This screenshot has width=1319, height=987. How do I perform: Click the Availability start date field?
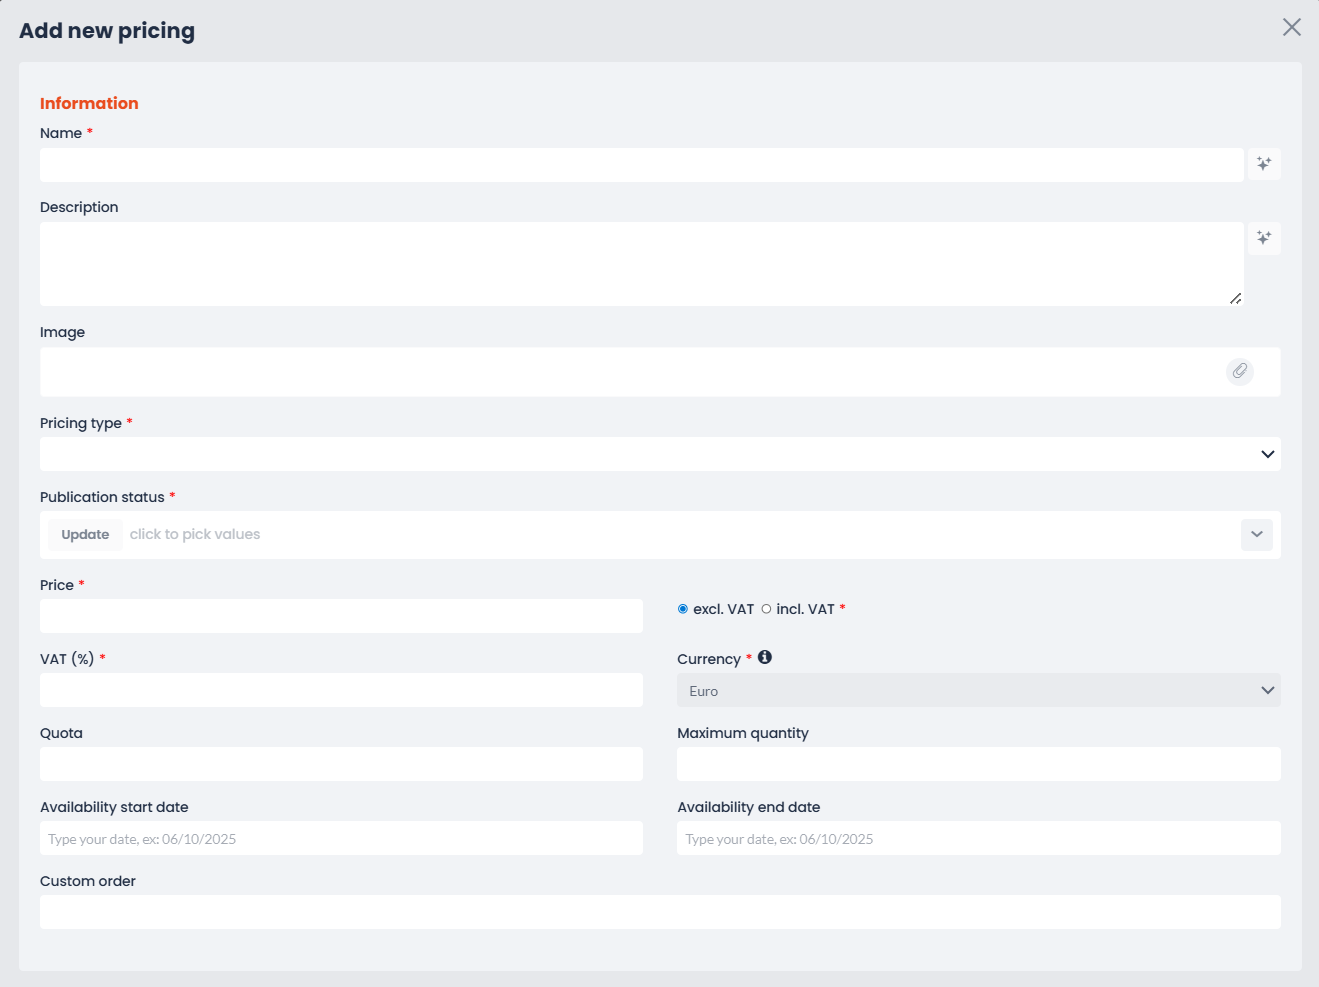click(x=341, y=838)
